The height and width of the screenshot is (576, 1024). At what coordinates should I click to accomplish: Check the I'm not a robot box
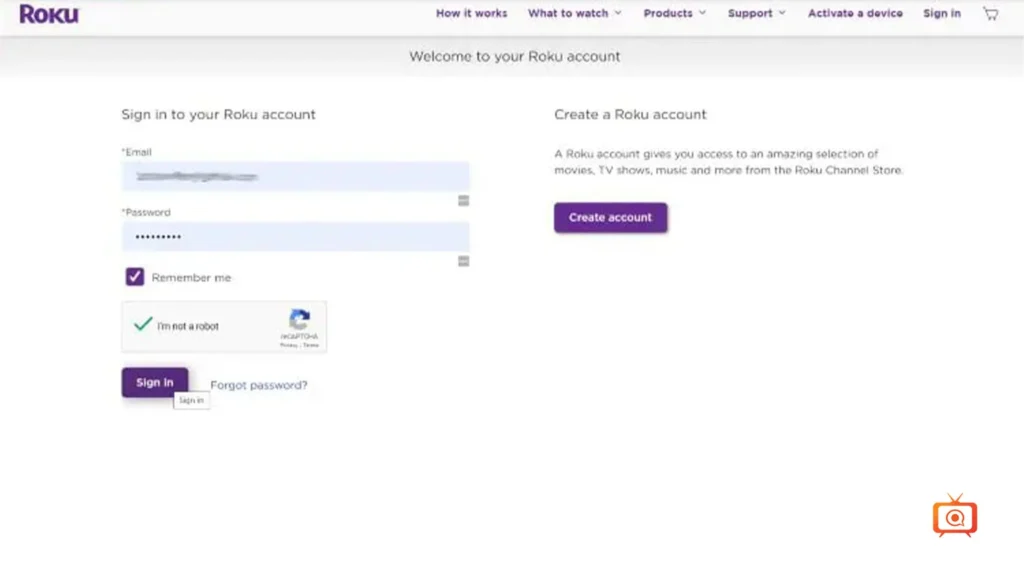143,324
